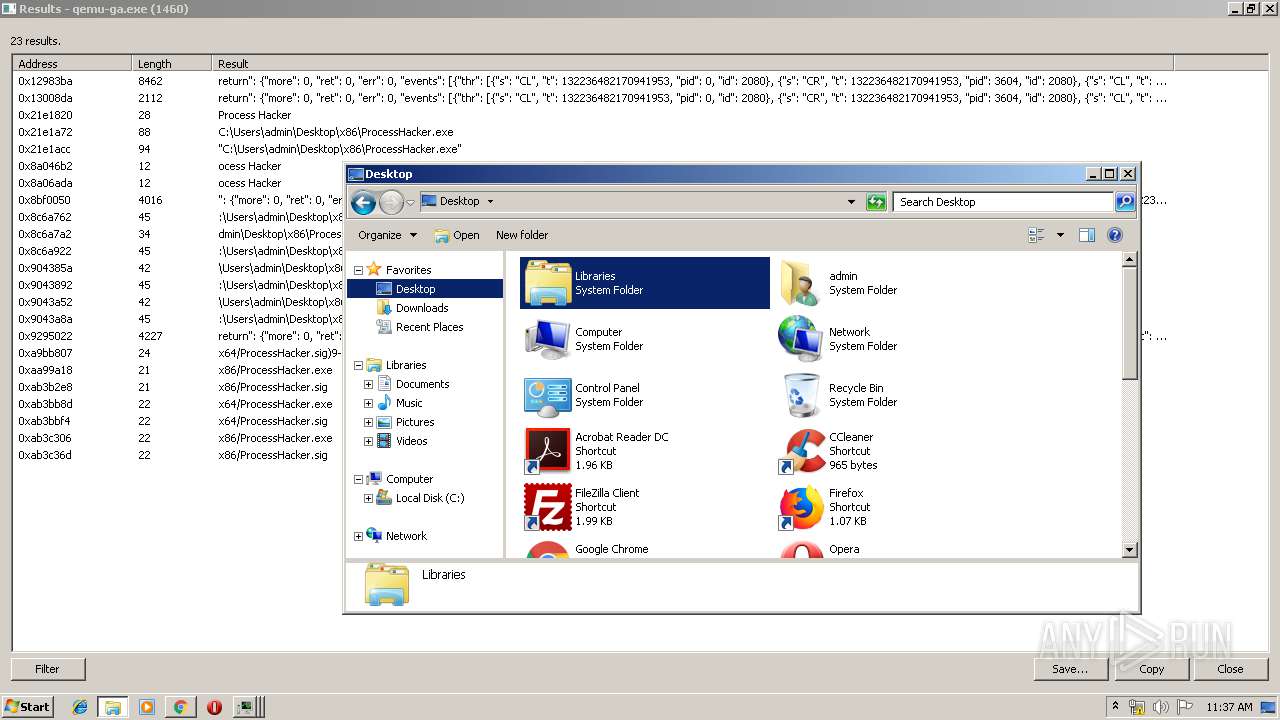The image size is (1280, 720).
Task: Click the Close button in Results window
Action: (x=1231, y=669)
